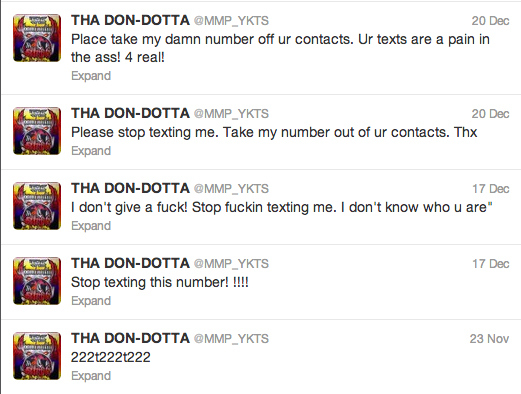Select the 'Stop texting this number! !!!!' tweet text
The width and height of the screenshot is (521, 394).
click(160, 282)
